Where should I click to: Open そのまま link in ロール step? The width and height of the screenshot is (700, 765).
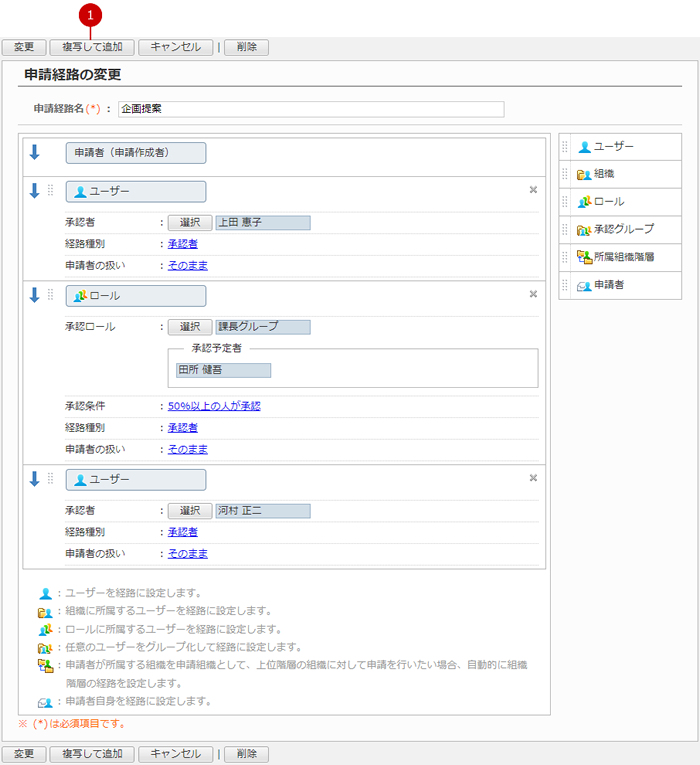click(188, 449)
